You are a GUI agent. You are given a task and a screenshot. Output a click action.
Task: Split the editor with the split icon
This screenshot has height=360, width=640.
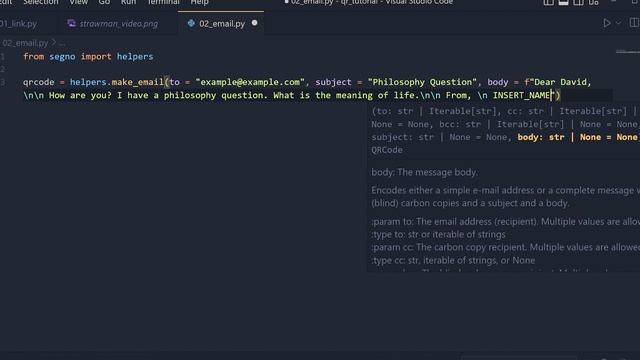(x=635, y=23)
